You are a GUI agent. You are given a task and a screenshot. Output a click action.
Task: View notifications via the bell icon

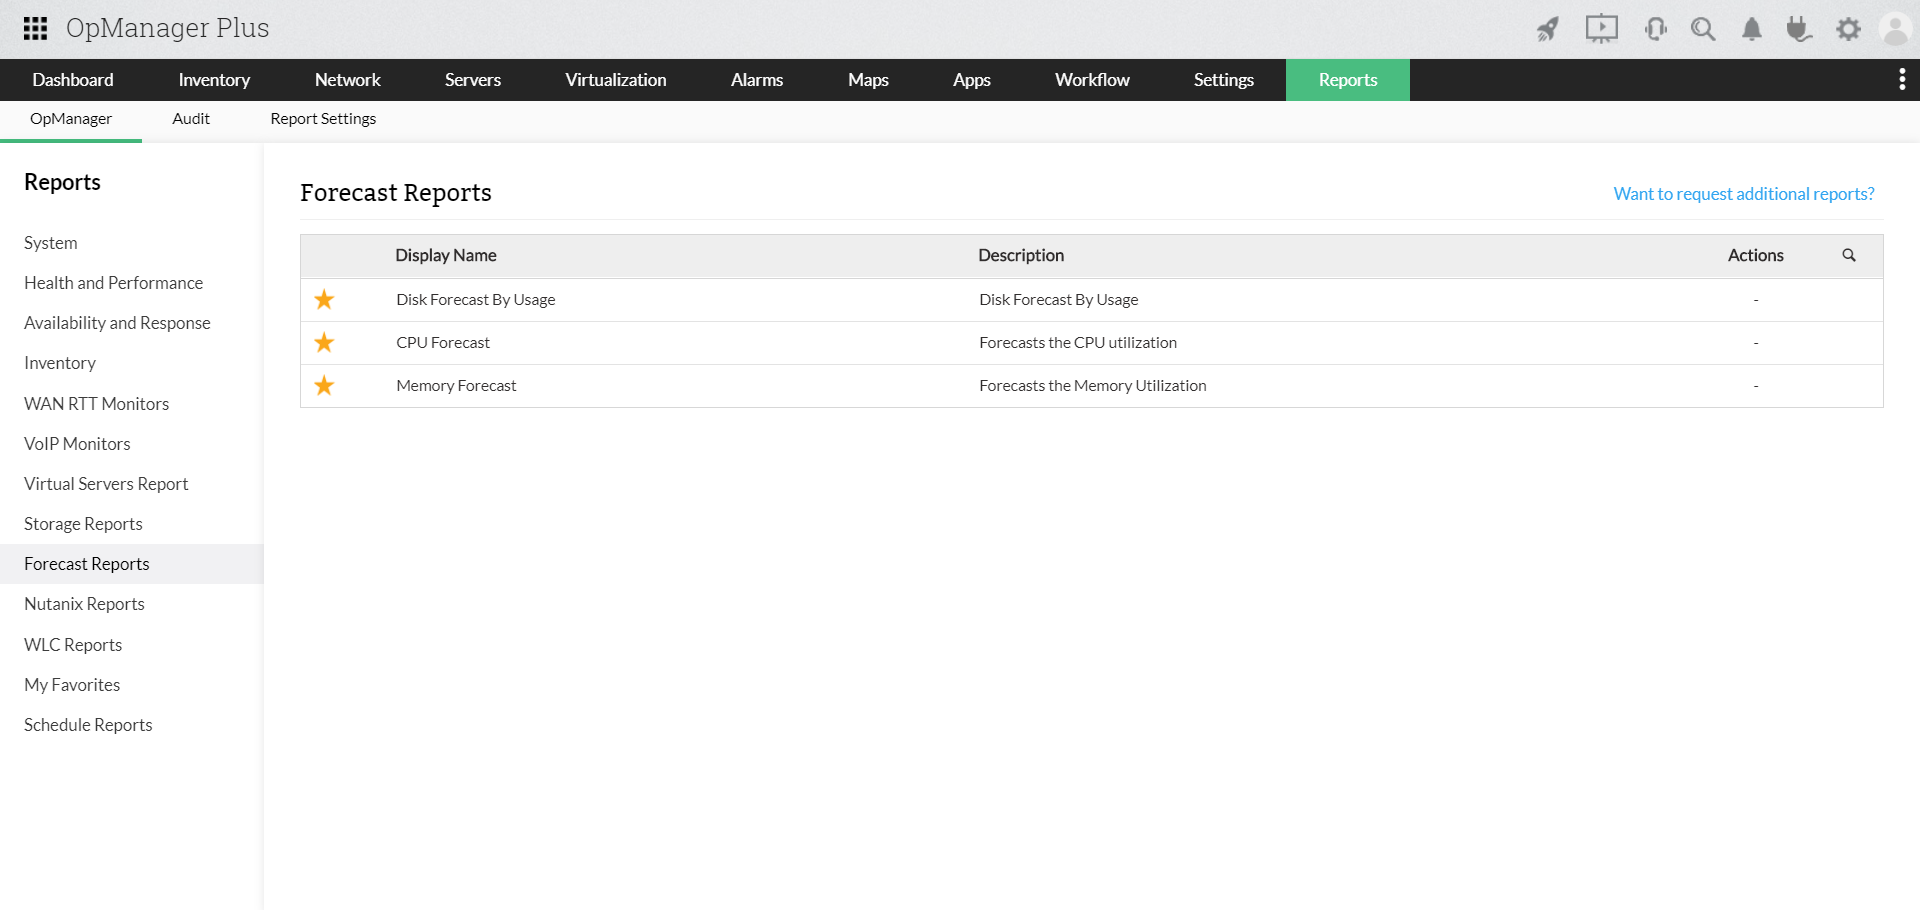(x=1751, y=28)
